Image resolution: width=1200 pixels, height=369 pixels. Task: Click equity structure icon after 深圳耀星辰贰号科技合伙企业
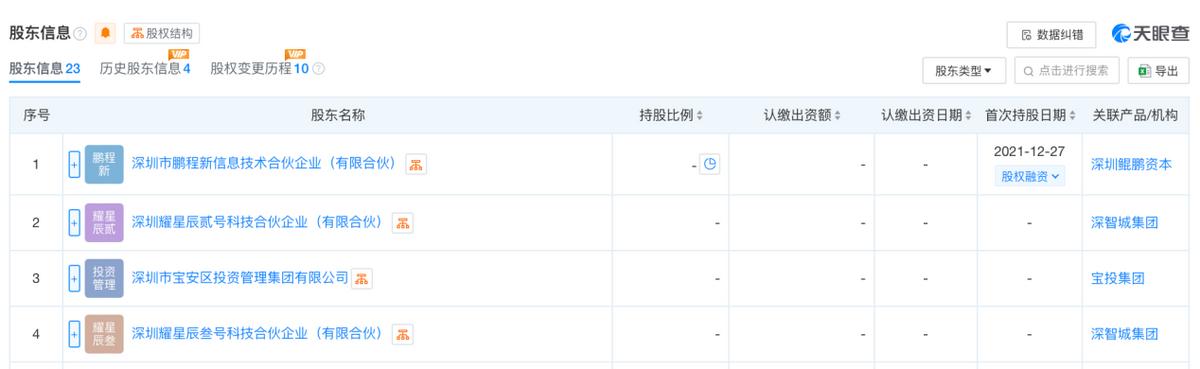(401, 222)
